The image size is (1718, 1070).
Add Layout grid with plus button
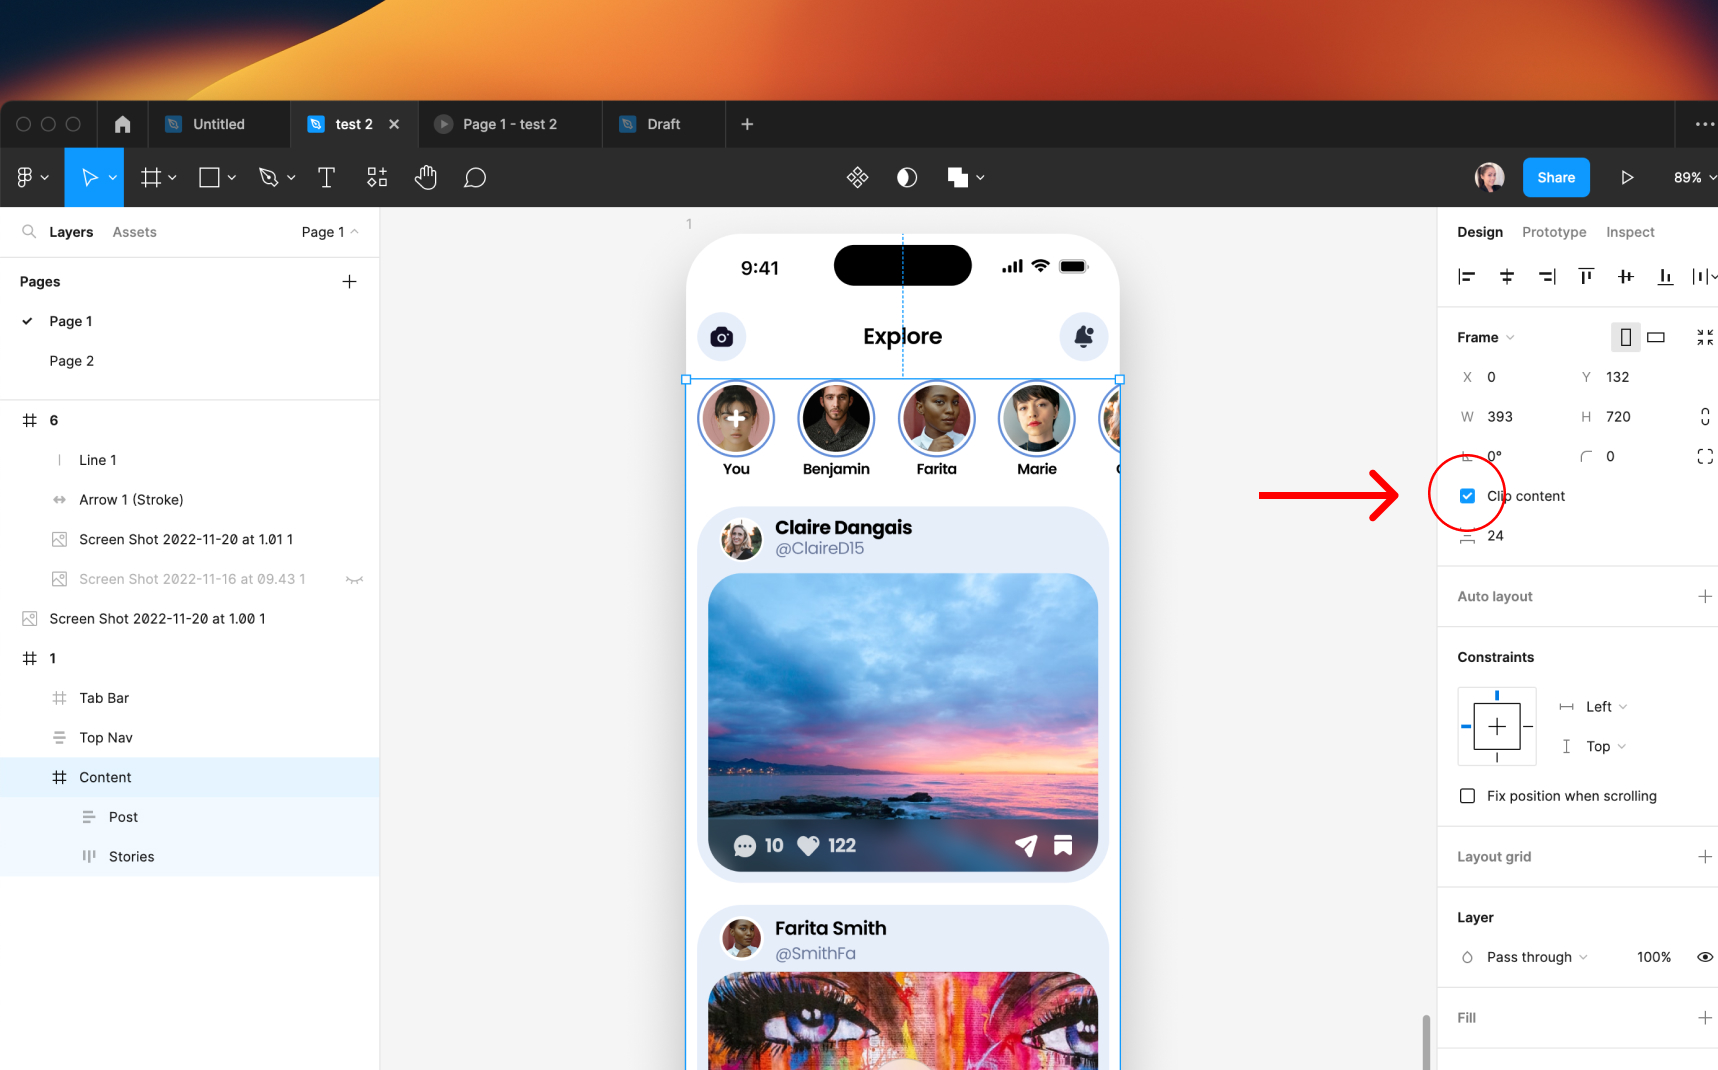1705,856
